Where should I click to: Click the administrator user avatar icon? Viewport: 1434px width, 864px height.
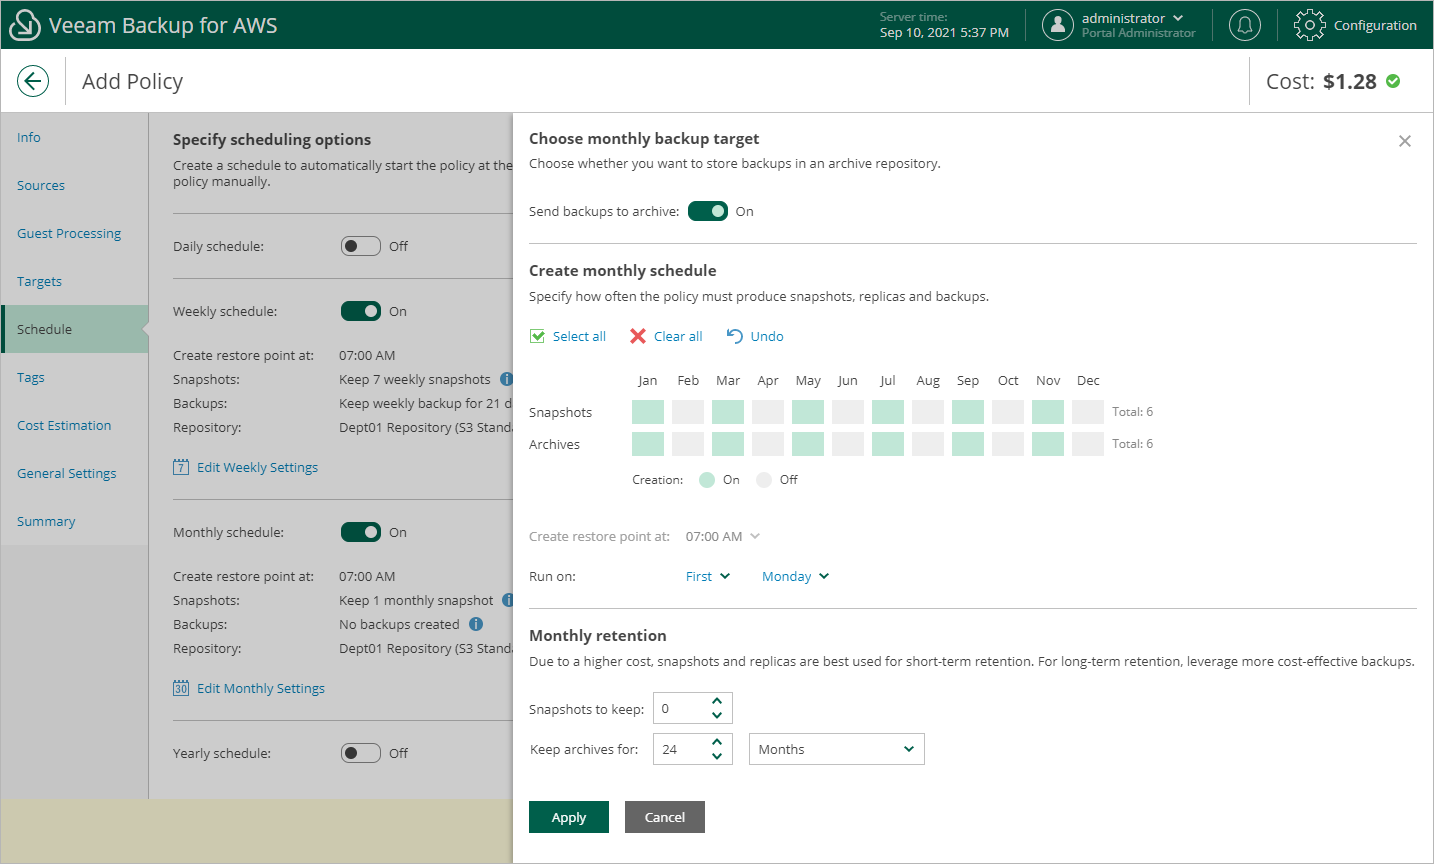1057,25
